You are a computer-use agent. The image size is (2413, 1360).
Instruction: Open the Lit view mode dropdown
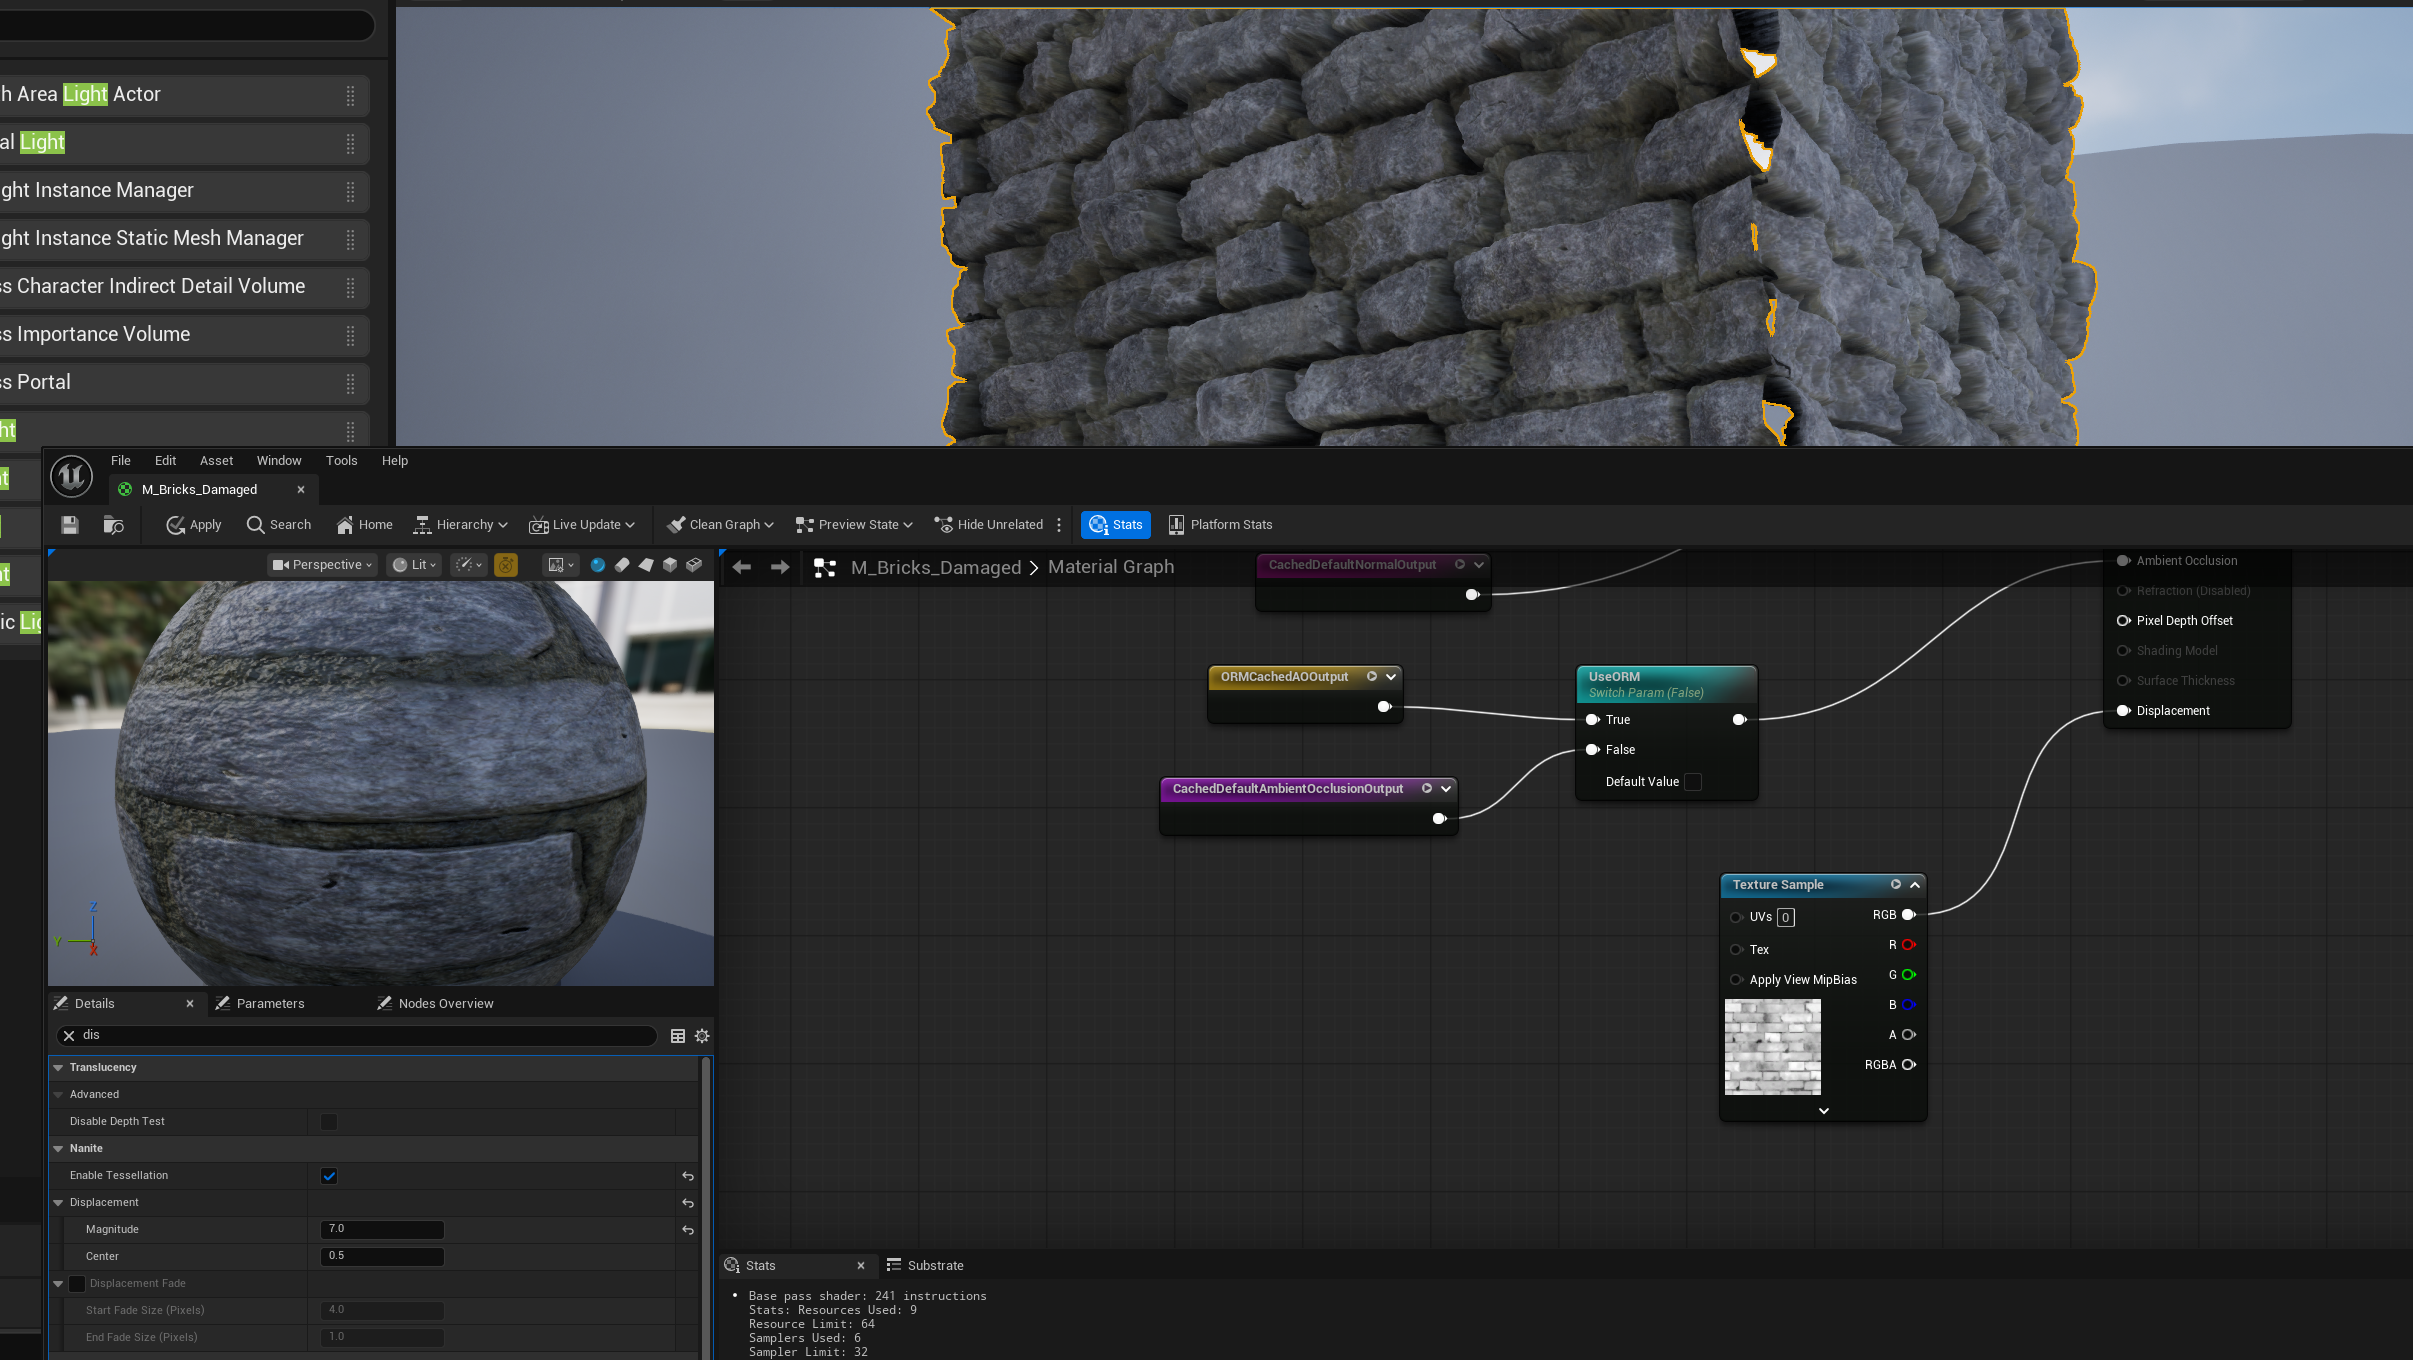415,565
